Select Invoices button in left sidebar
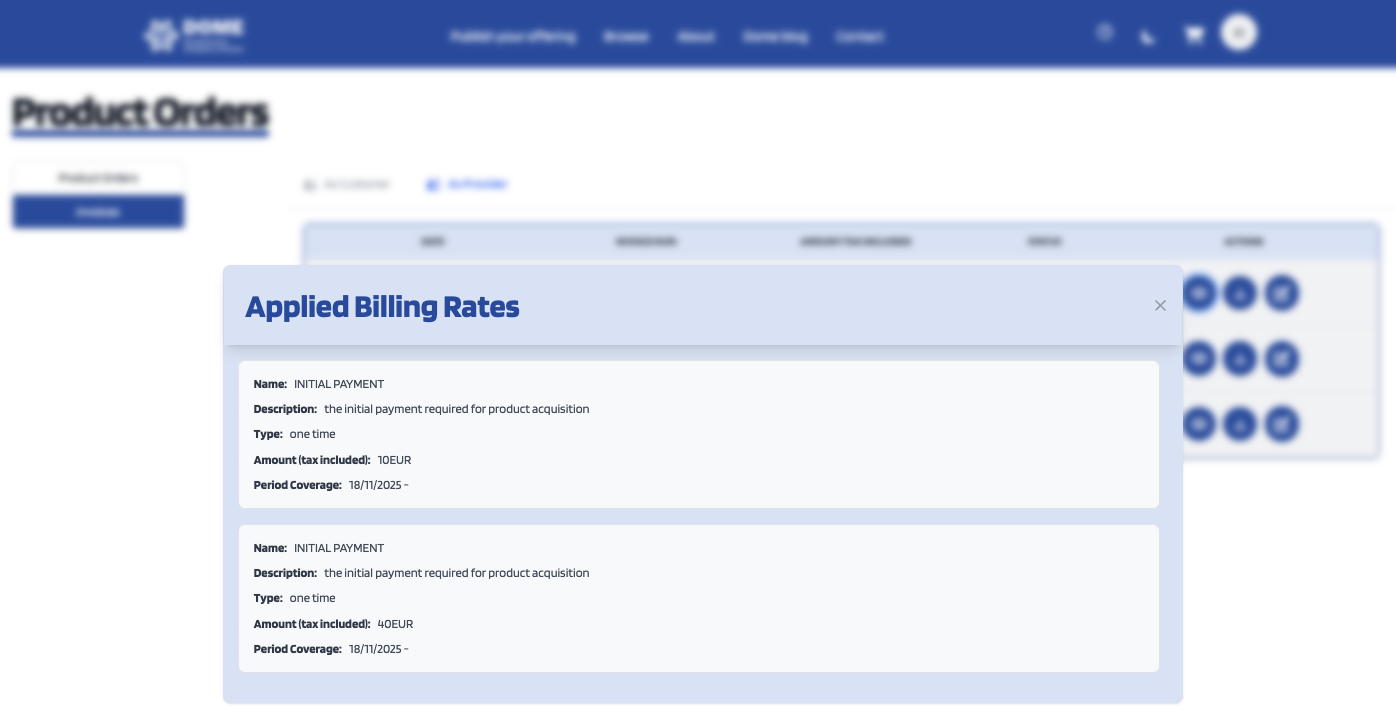The height and width of the screenshot is (722, 1396). pos(98,212)
